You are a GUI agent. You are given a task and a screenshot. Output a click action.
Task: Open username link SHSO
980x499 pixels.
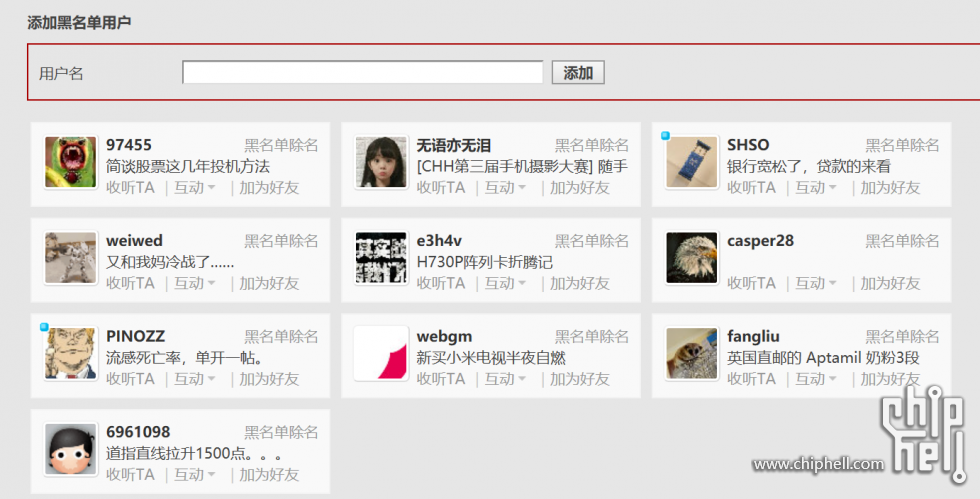748,145
